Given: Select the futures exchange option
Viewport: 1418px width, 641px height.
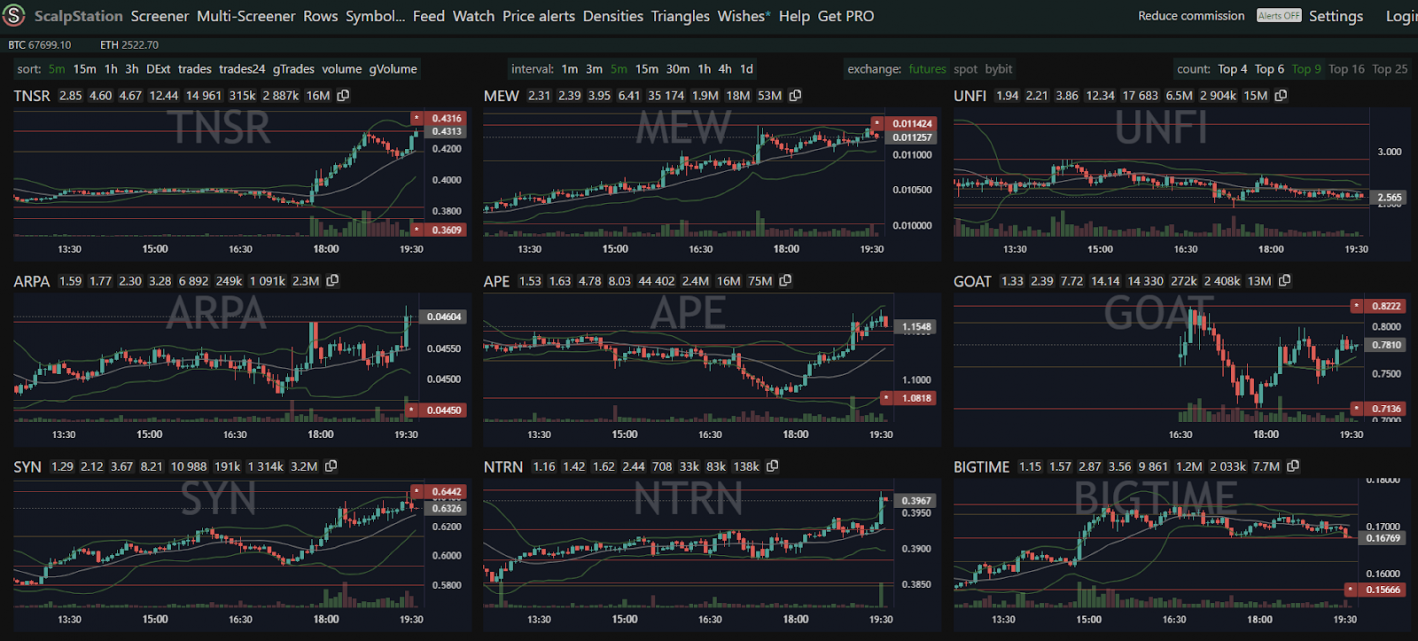Looking at the screenshot, I should point(927,69).
